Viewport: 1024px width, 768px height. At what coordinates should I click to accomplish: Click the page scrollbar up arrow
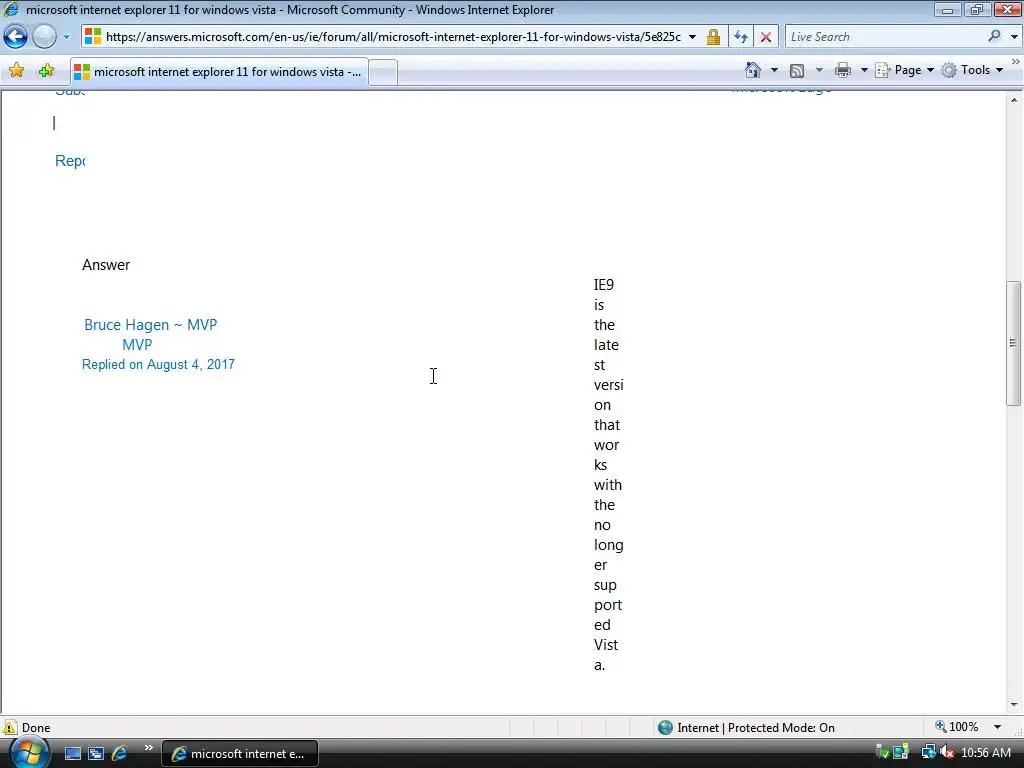[x=1014, y=100]
